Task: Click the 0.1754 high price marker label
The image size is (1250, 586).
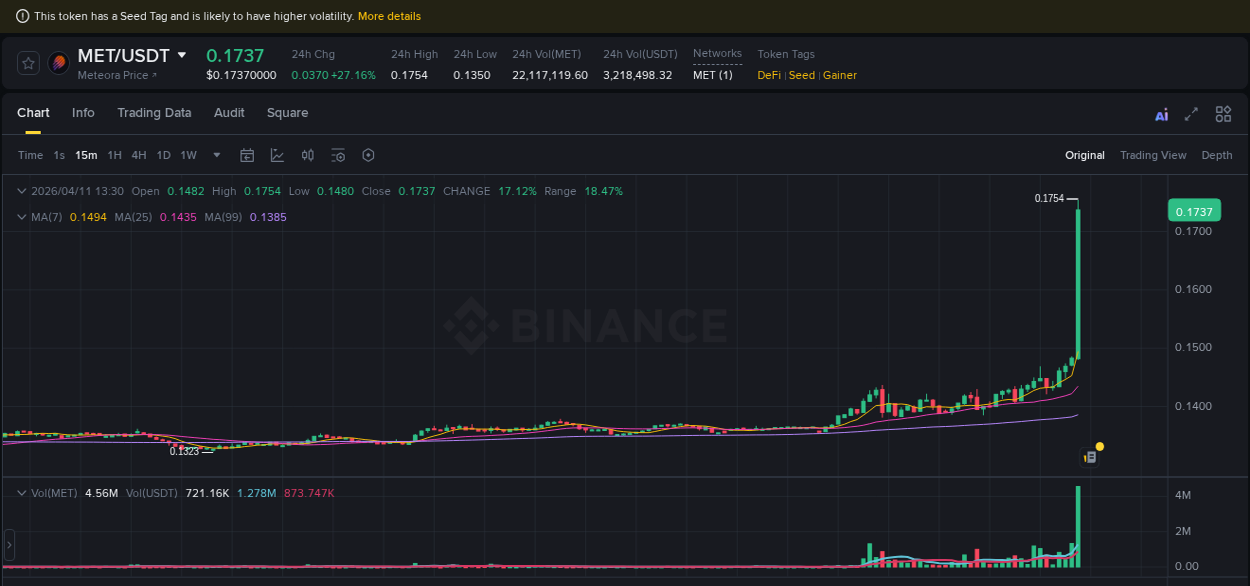Action: 1049,198
